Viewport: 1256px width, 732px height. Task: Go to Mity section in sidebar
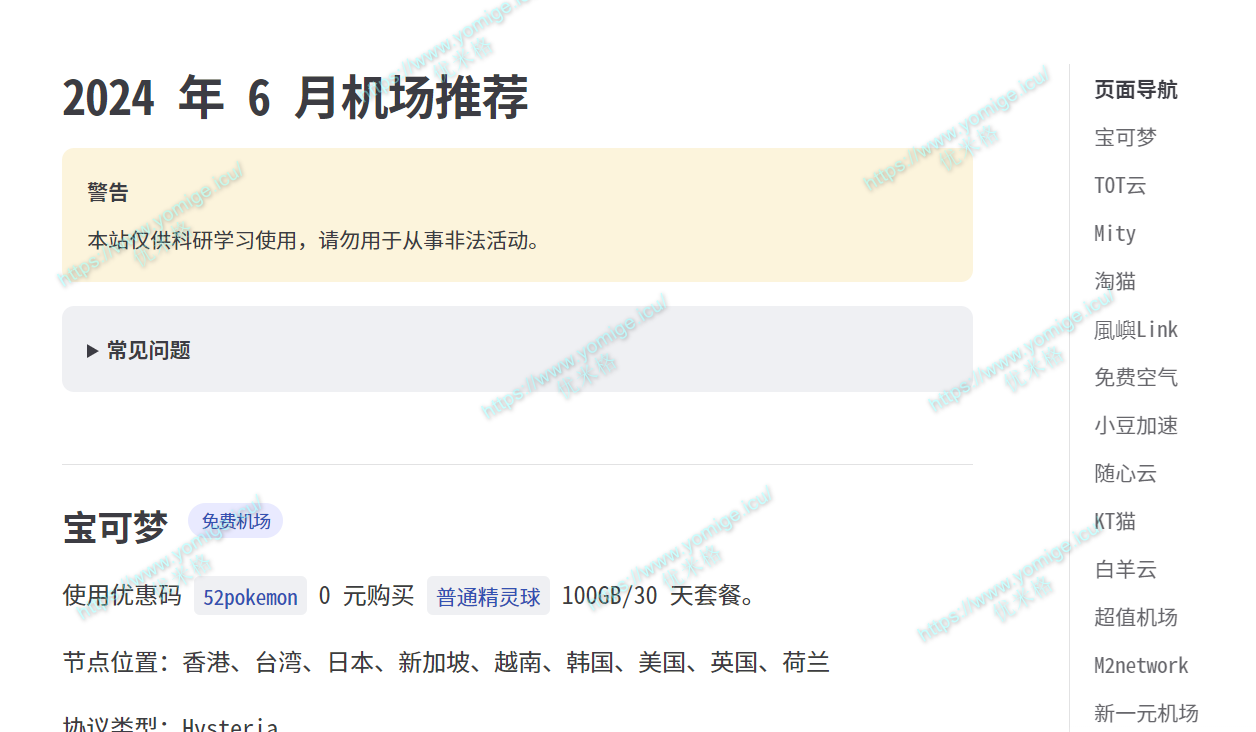pyautogui.click(x=1115, y=234)
